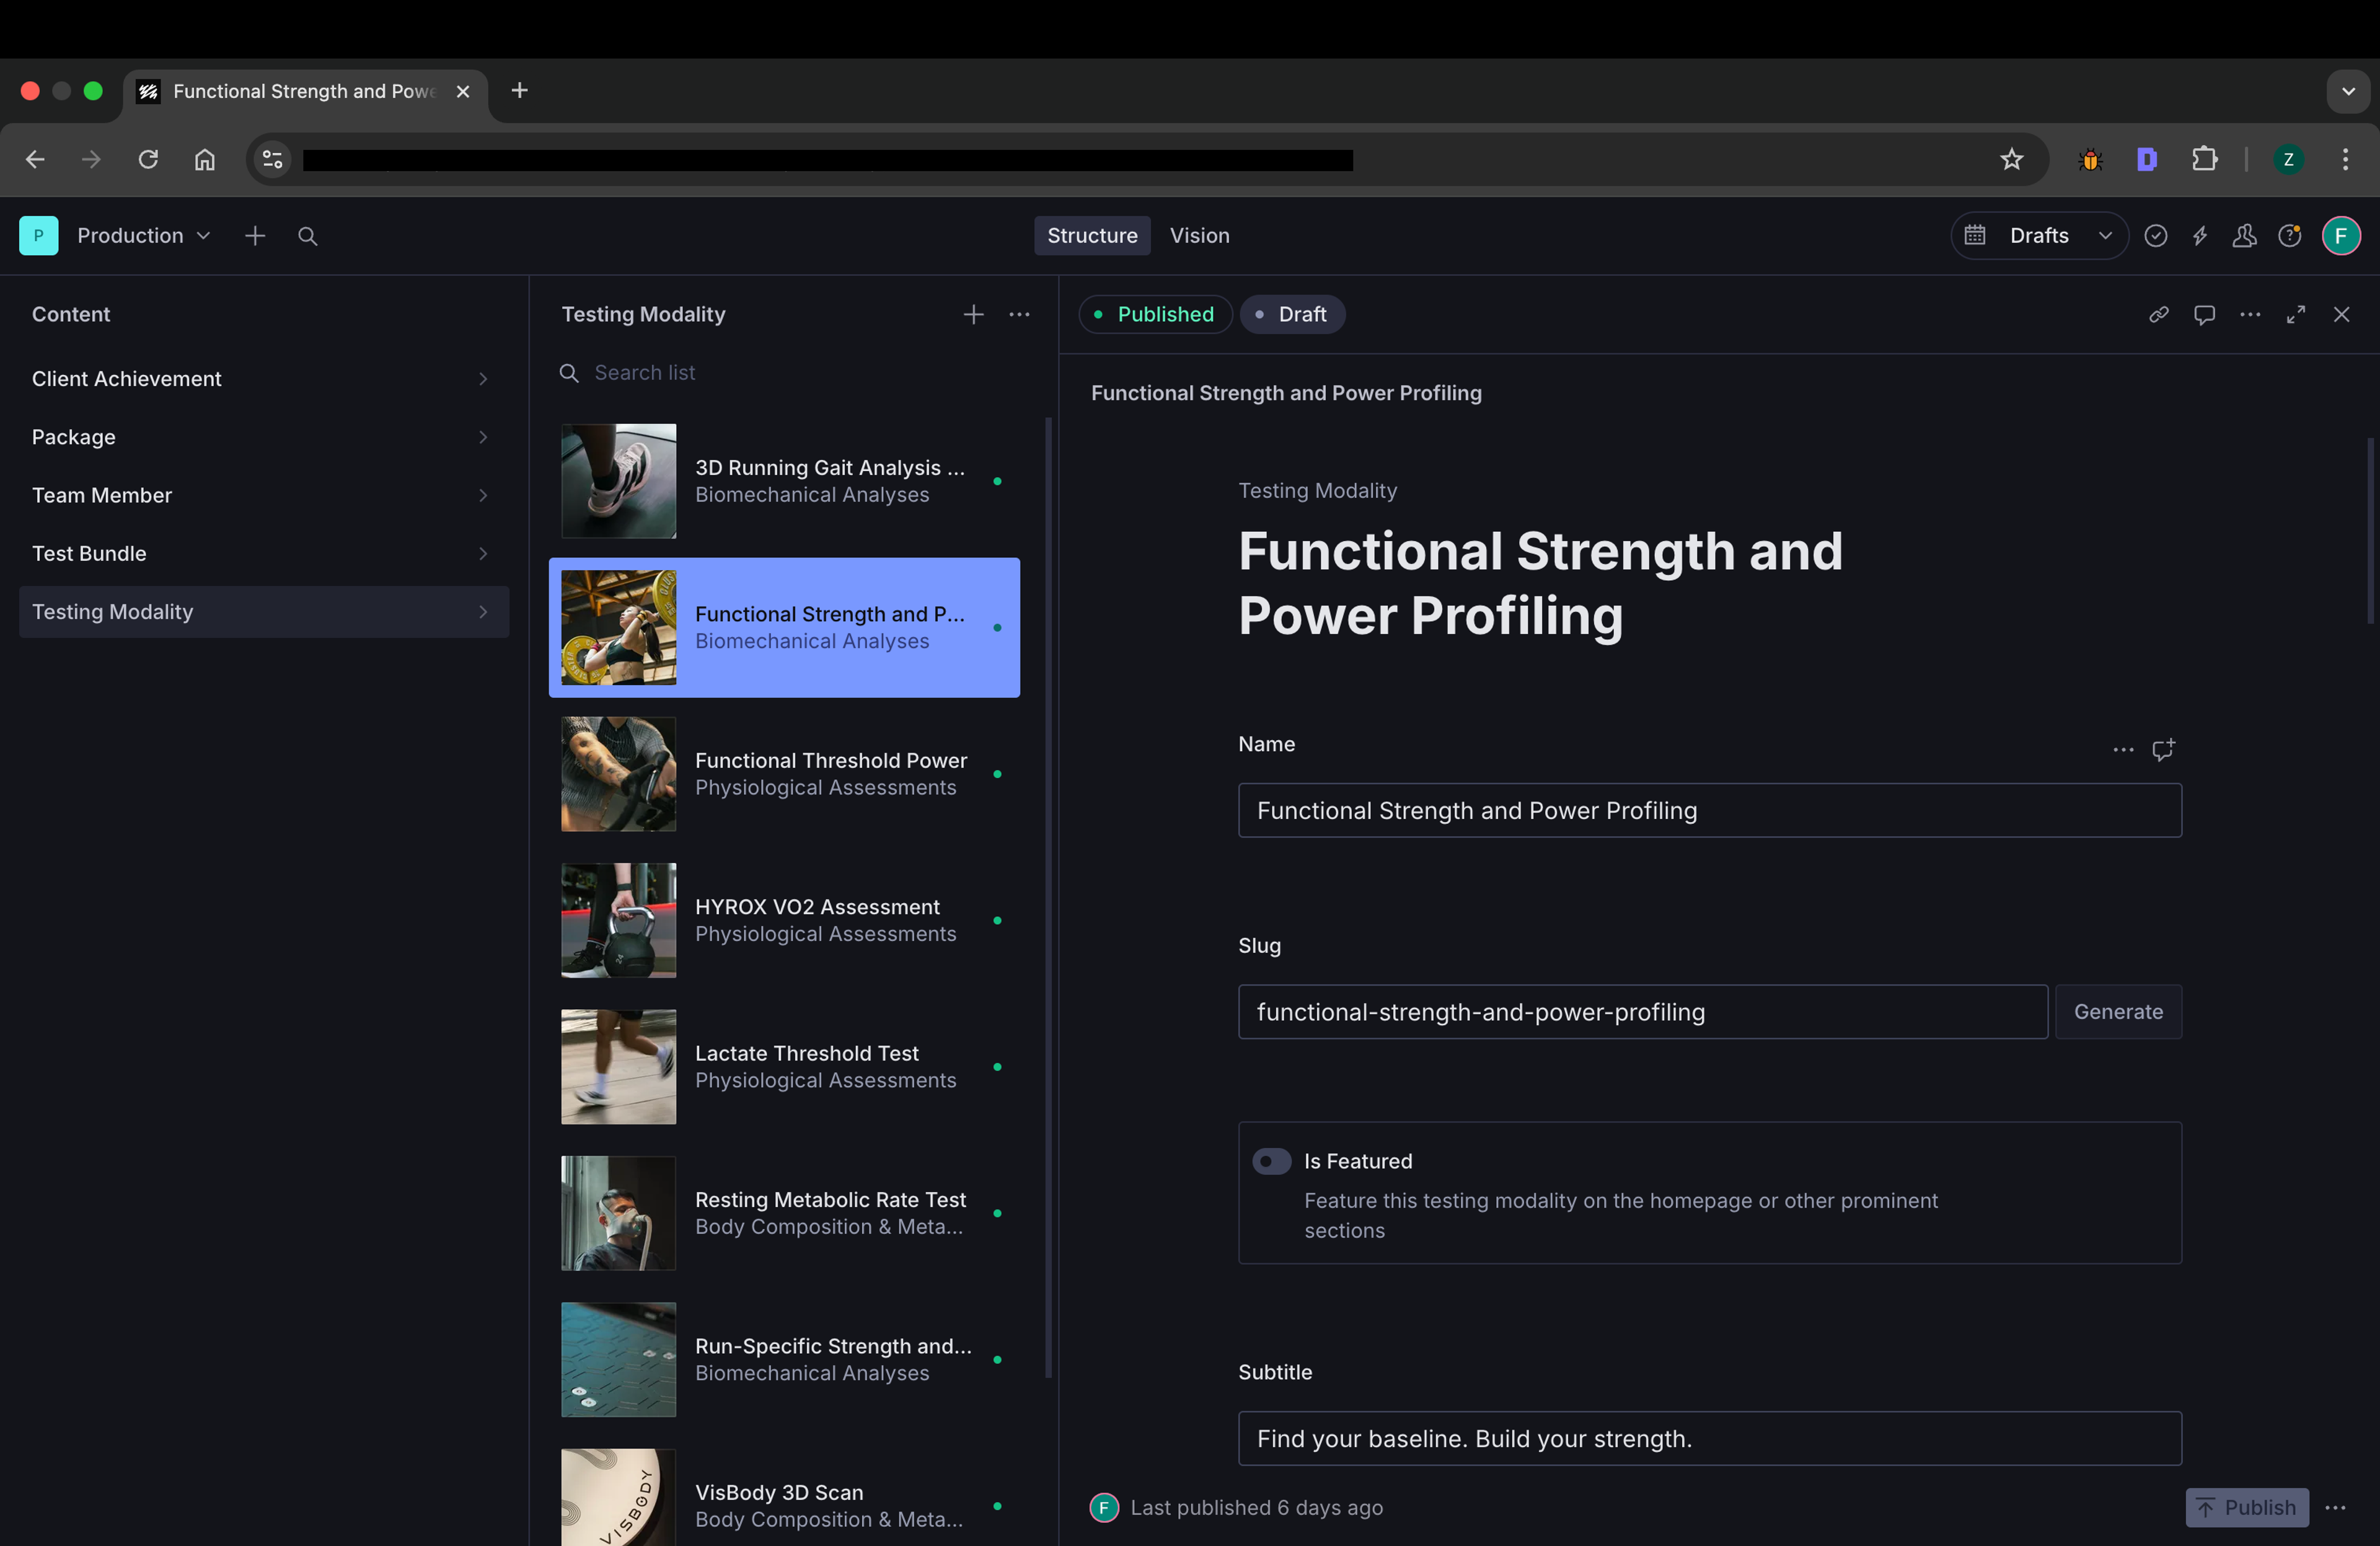Open the global search magnifier icon
This screenshot has height=1546, width=2380.
(308, 236)
